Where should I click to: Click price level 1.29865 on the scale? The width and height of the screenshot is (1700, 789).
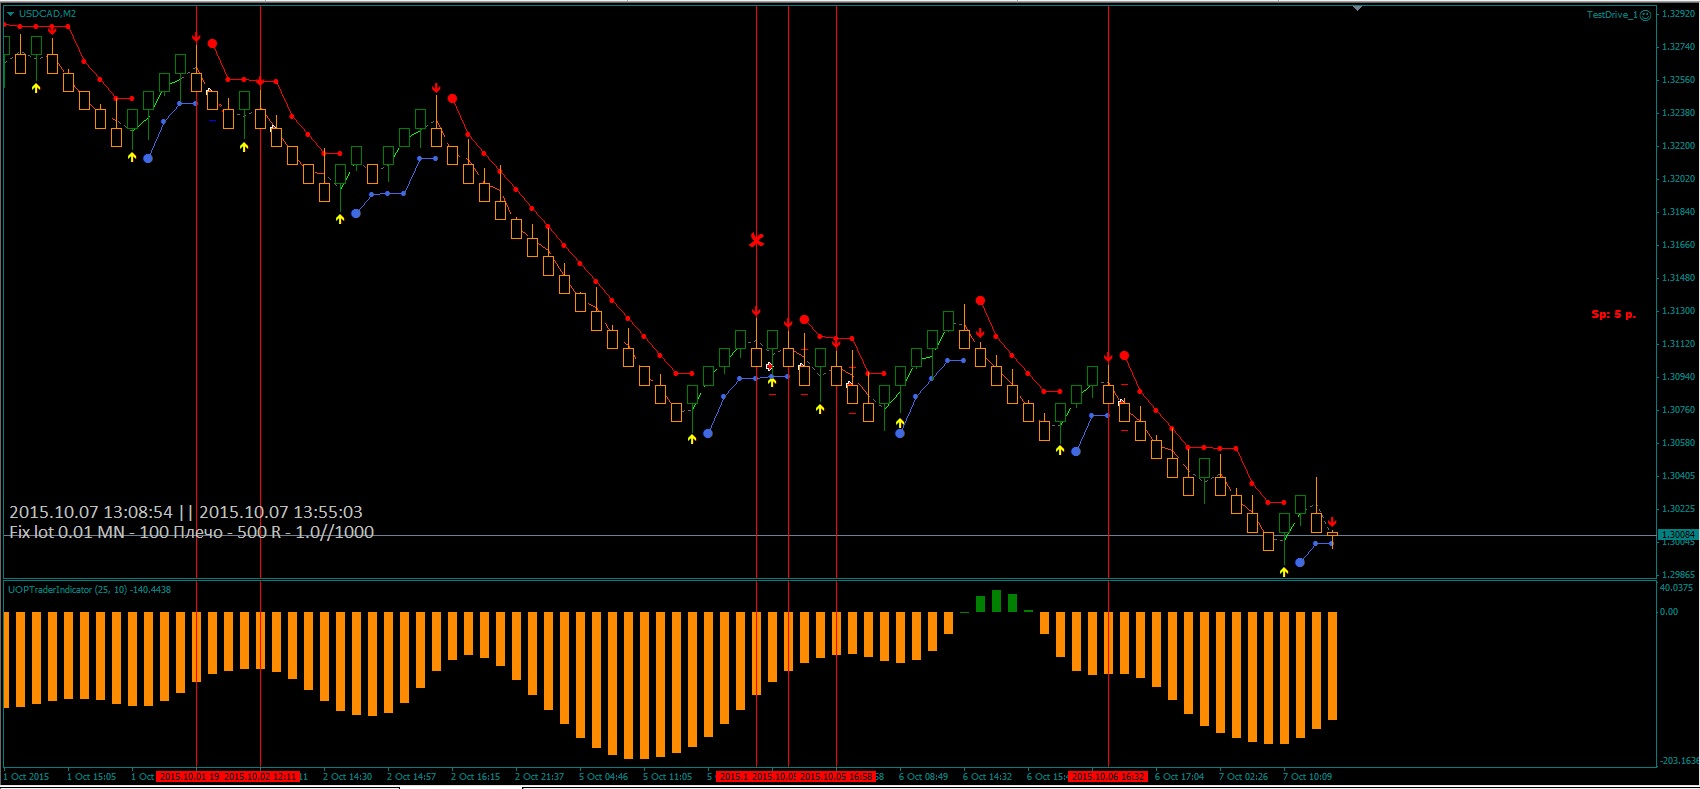pyautogui.click(x=1677, y=575)
